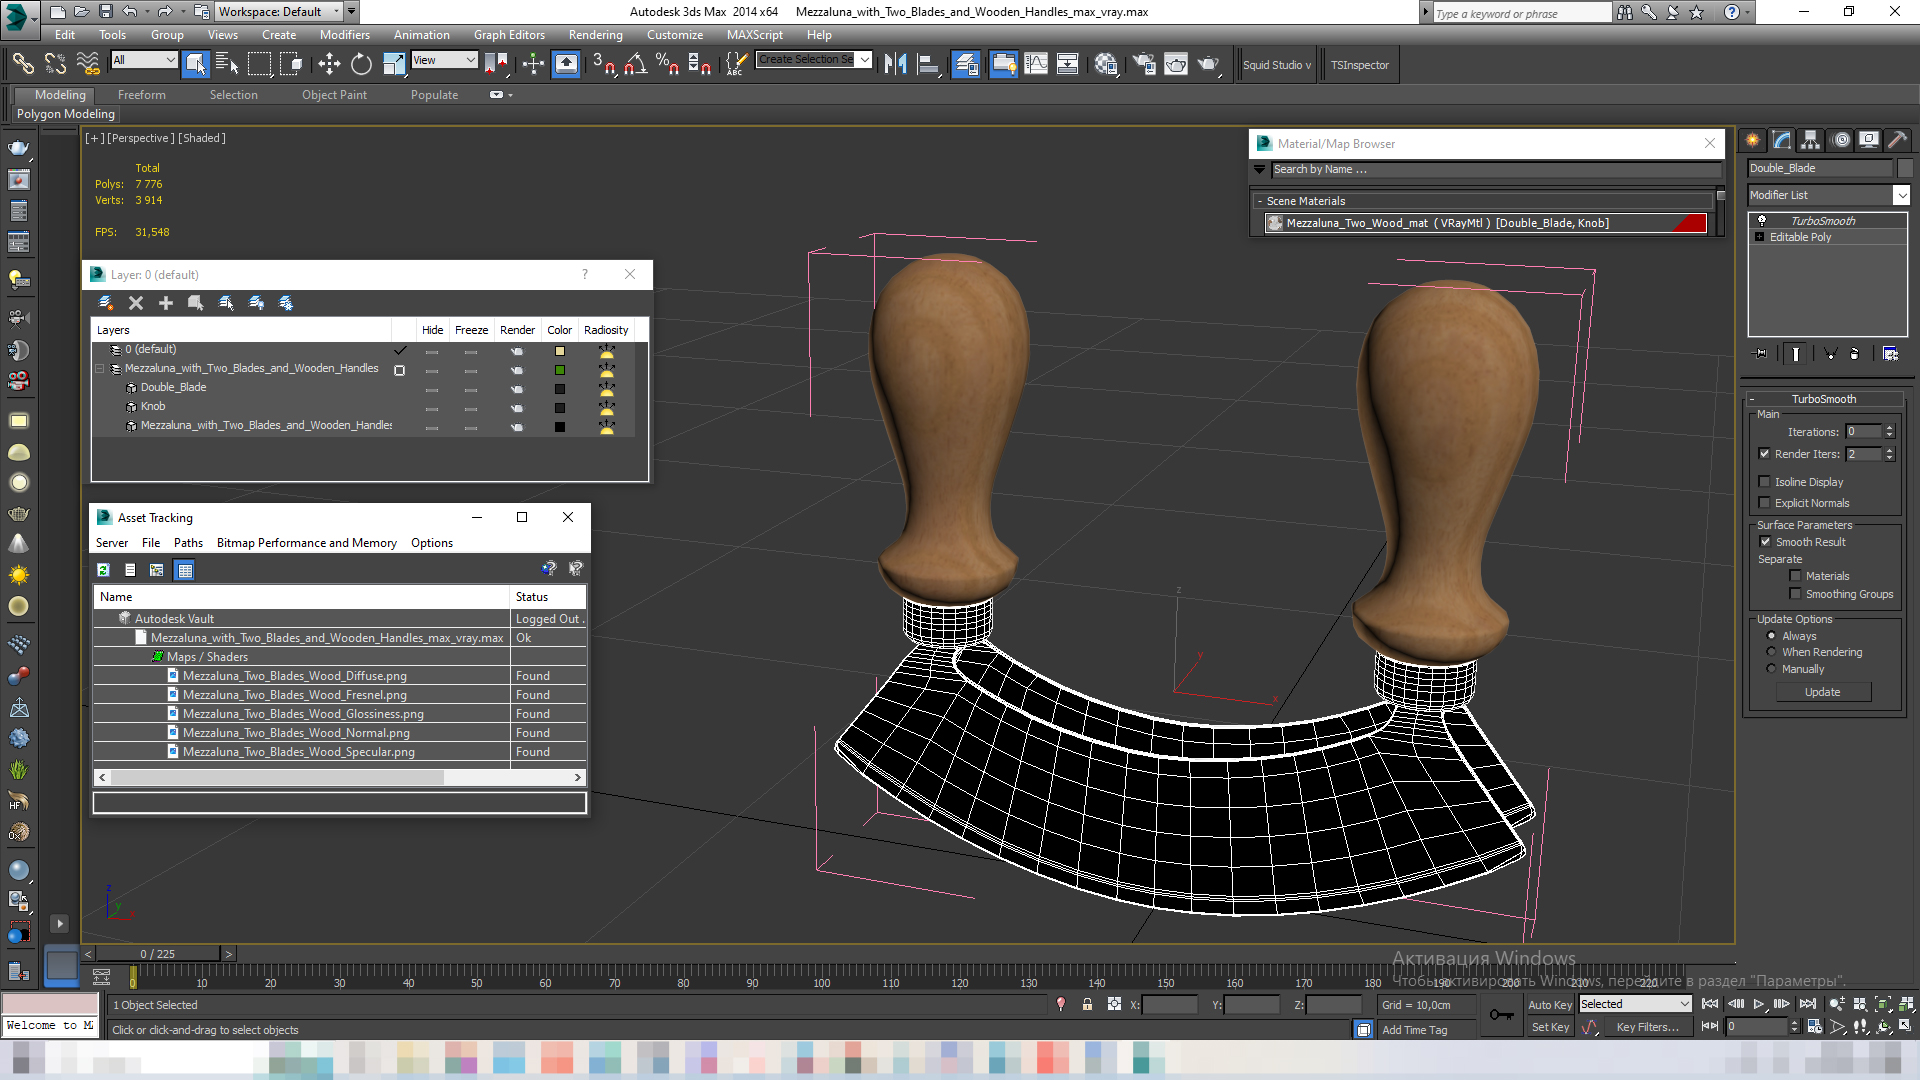Click the Mirror tool icon

895,65
